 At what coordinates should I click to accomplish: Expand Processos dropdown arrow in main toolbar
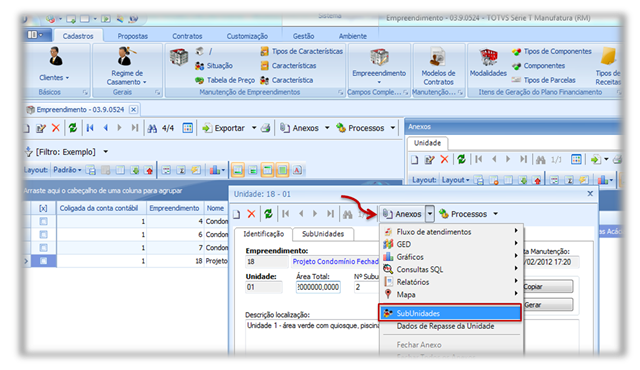tap(393, 128)
